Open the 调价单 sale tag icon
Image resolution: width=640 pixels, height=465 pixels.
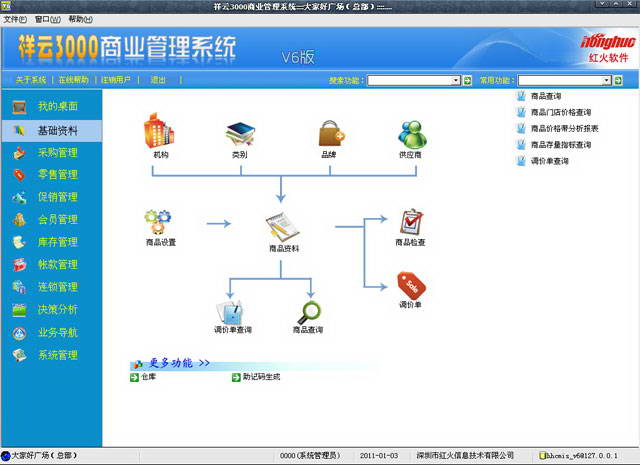click(x=411, y=285)
